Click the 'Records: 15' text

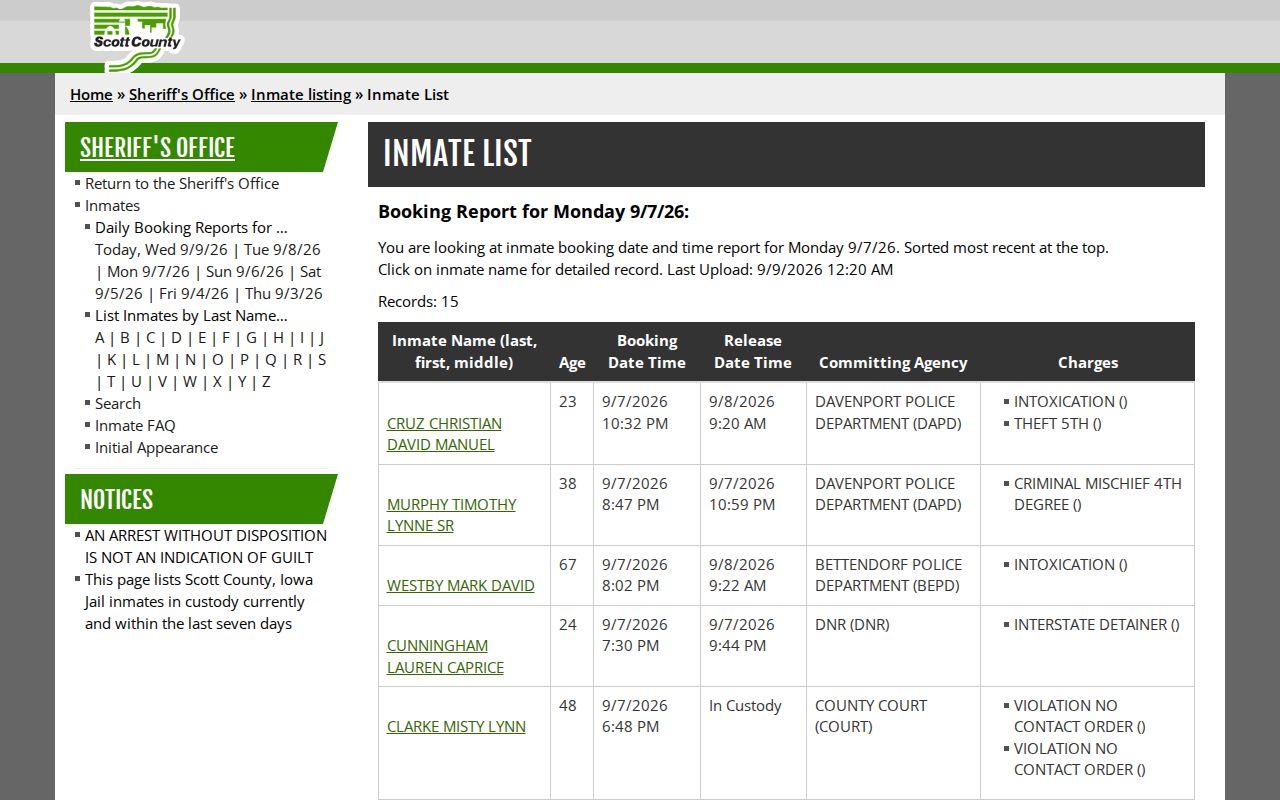click(418, 301)
